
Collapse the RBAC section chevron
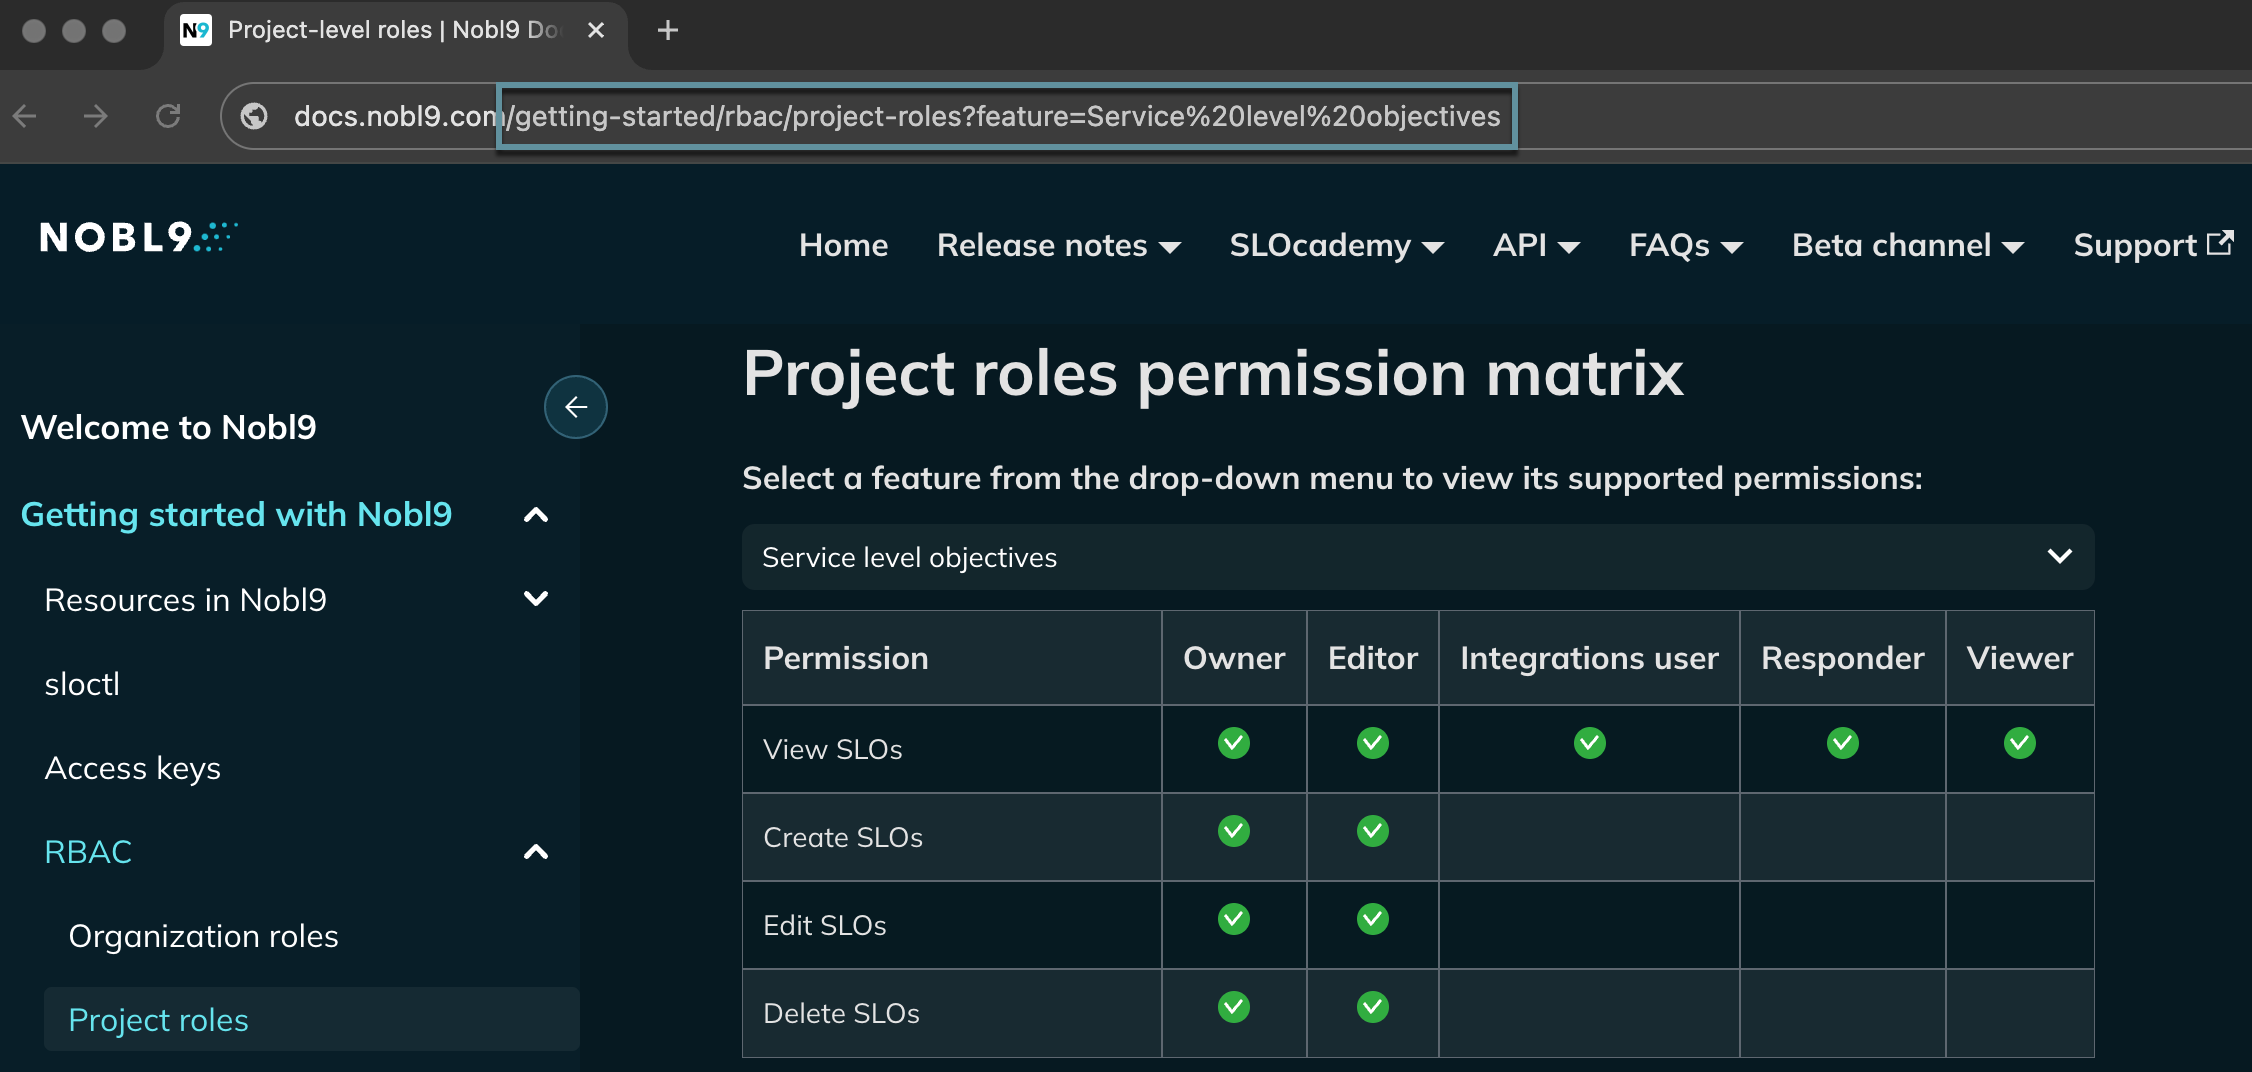pos(536,852)
